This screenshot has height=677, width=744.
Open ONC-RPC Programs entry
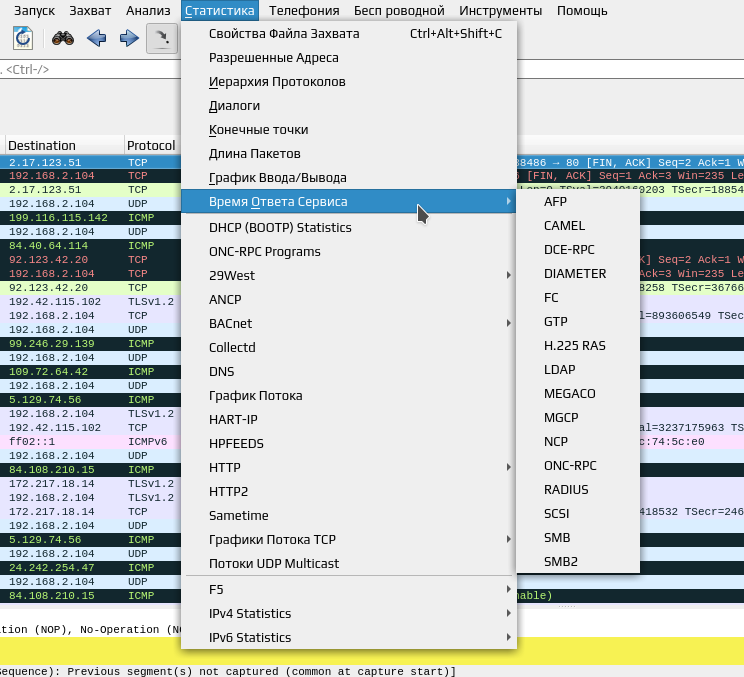[349, 251]
